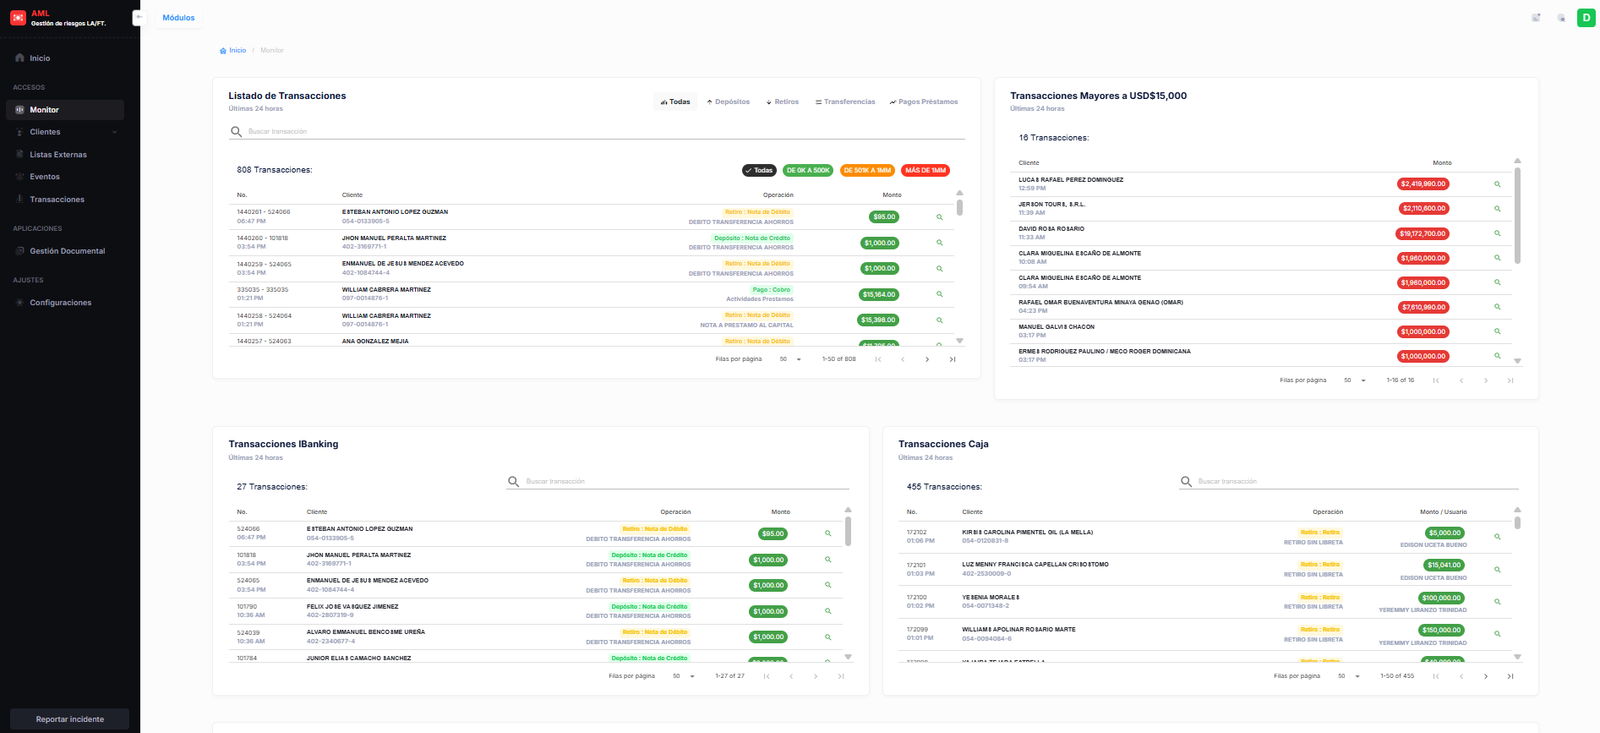Viewport: 1600px width, 733px height.
Task: Inspect the $5,000.00 Caja transaction magnifier
Action: (1497, 537)
